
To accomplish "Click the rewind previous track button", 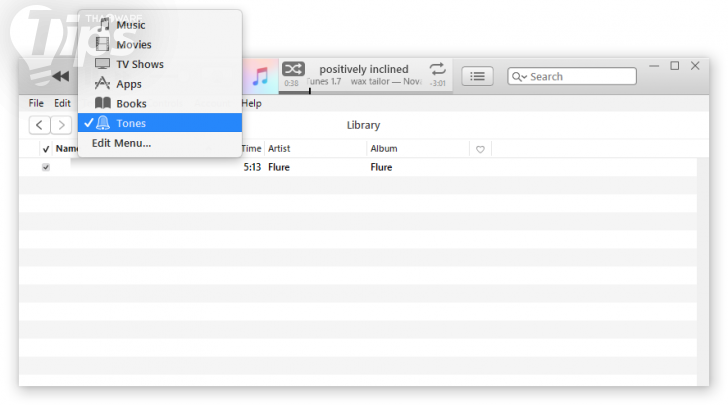I will click(x=60, y=76).
